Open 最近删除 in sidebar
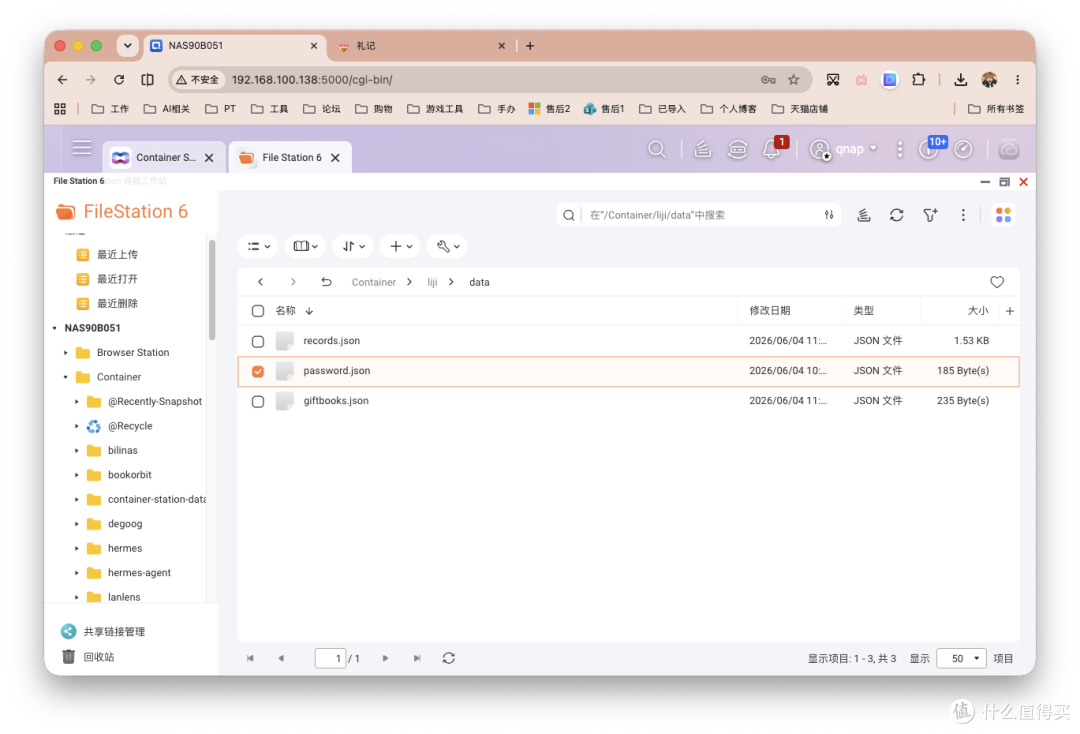 point(117,304)
